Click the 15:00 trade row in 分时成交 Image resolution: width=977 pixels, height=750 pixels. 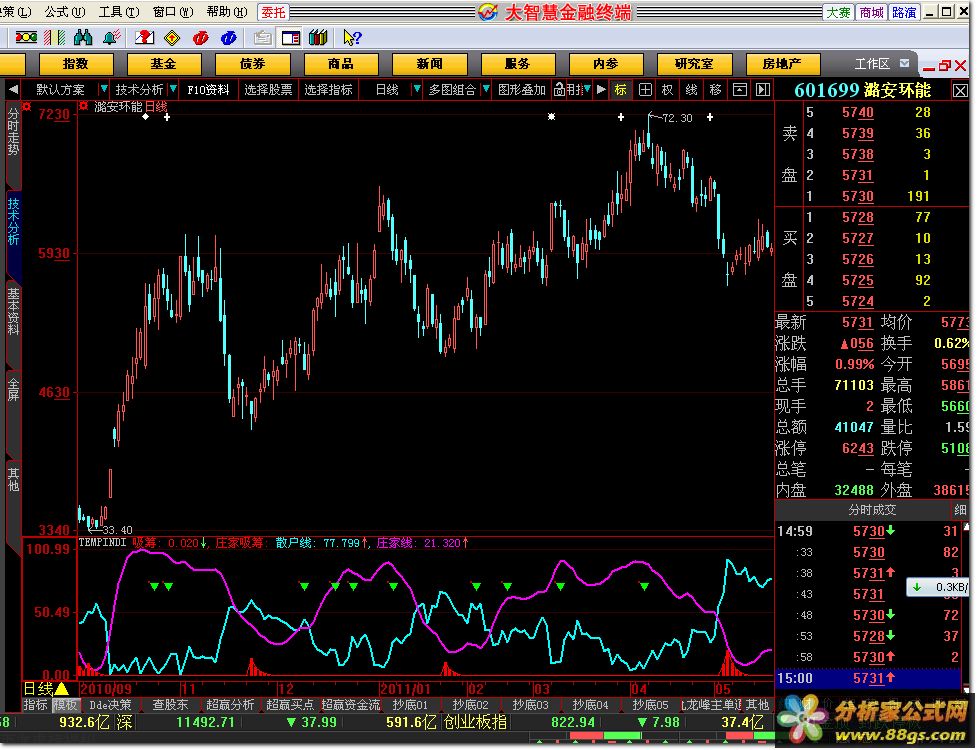pyautogui.click(x=868, y=678)
